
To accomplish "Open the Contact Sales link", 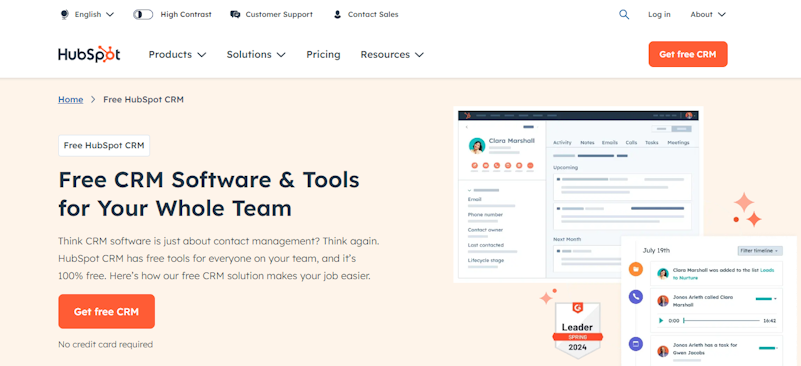I will pyautogui.click(x=373, y=14).
